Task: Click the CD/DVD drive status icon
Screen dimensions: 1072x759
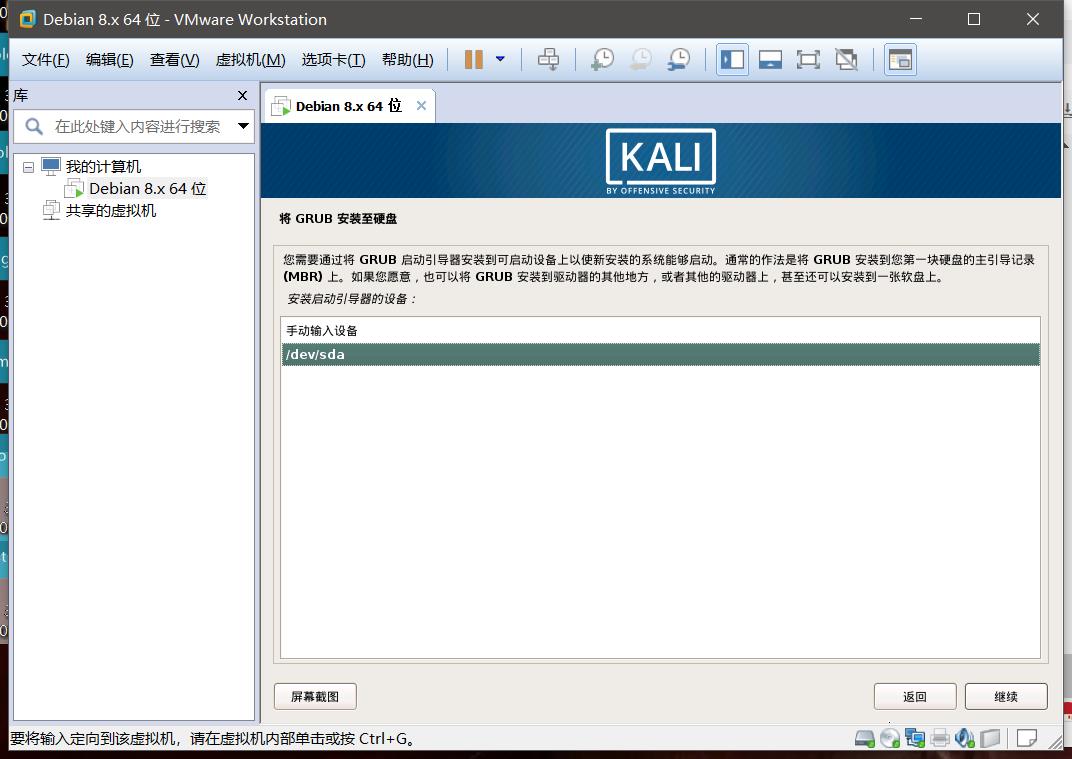Action: coord(890,738)
